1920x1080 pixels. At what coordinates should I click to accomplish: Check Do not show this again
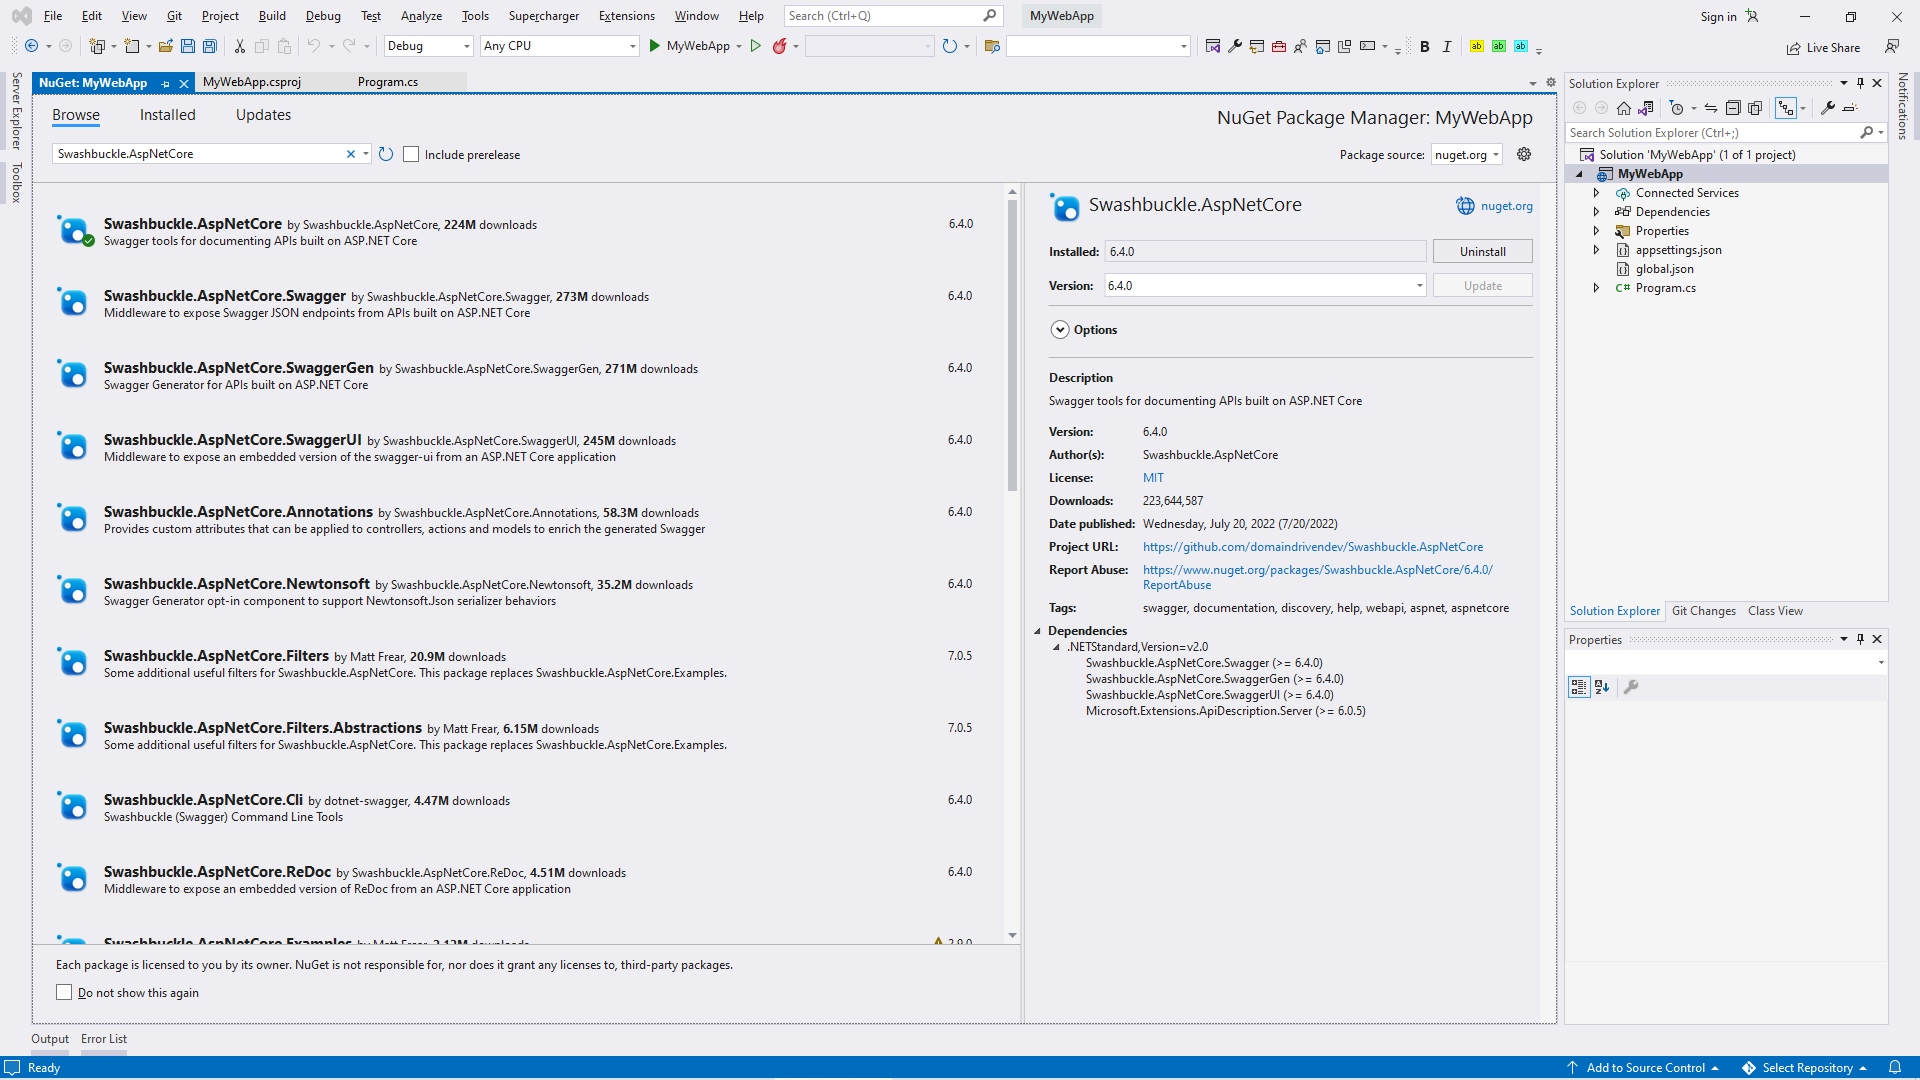[x=64, y=992]
